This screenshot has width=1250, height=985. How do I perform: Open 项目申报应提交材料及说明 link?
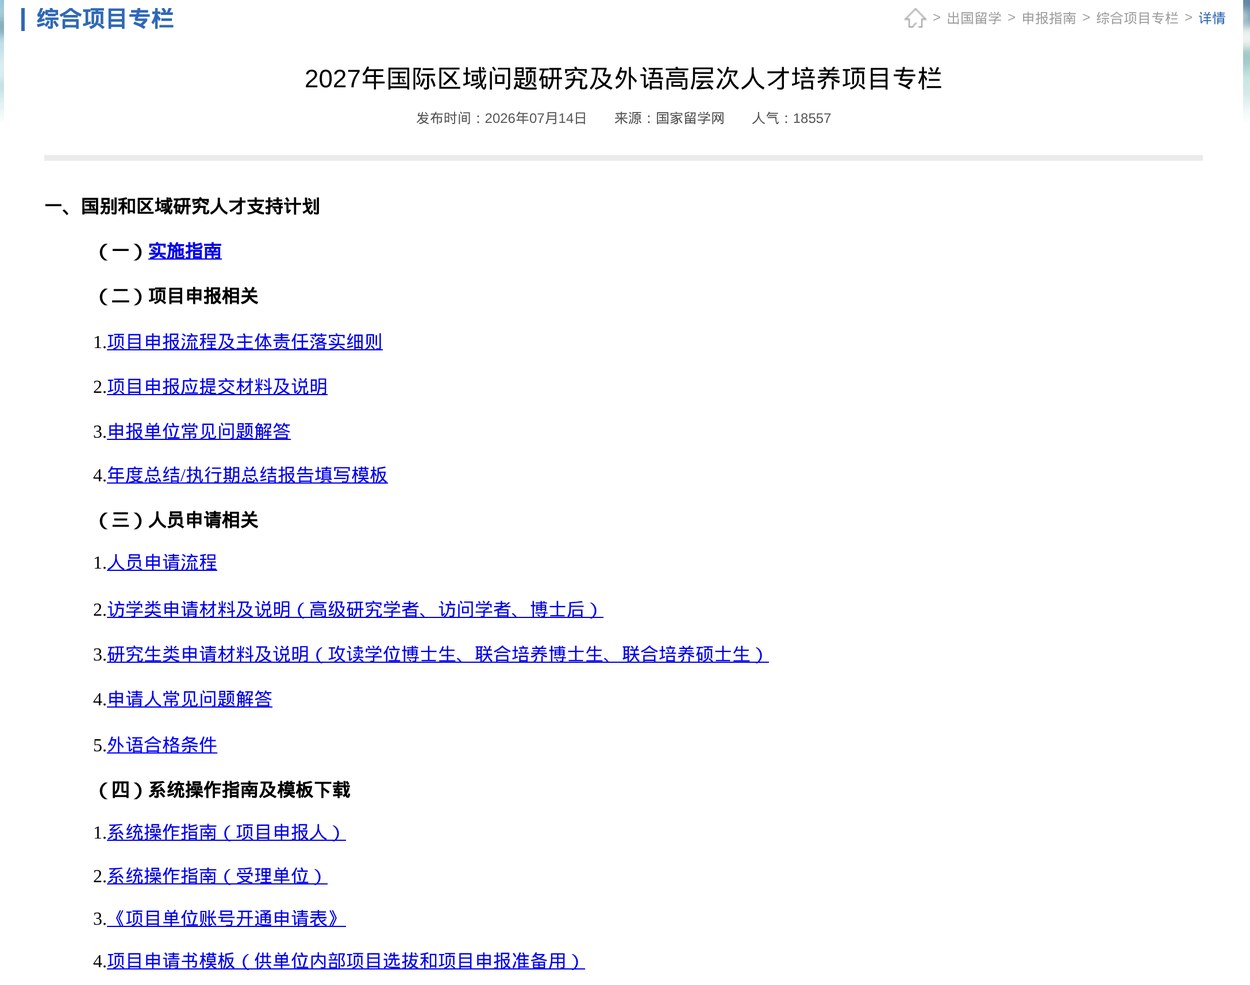pos(217,387)
